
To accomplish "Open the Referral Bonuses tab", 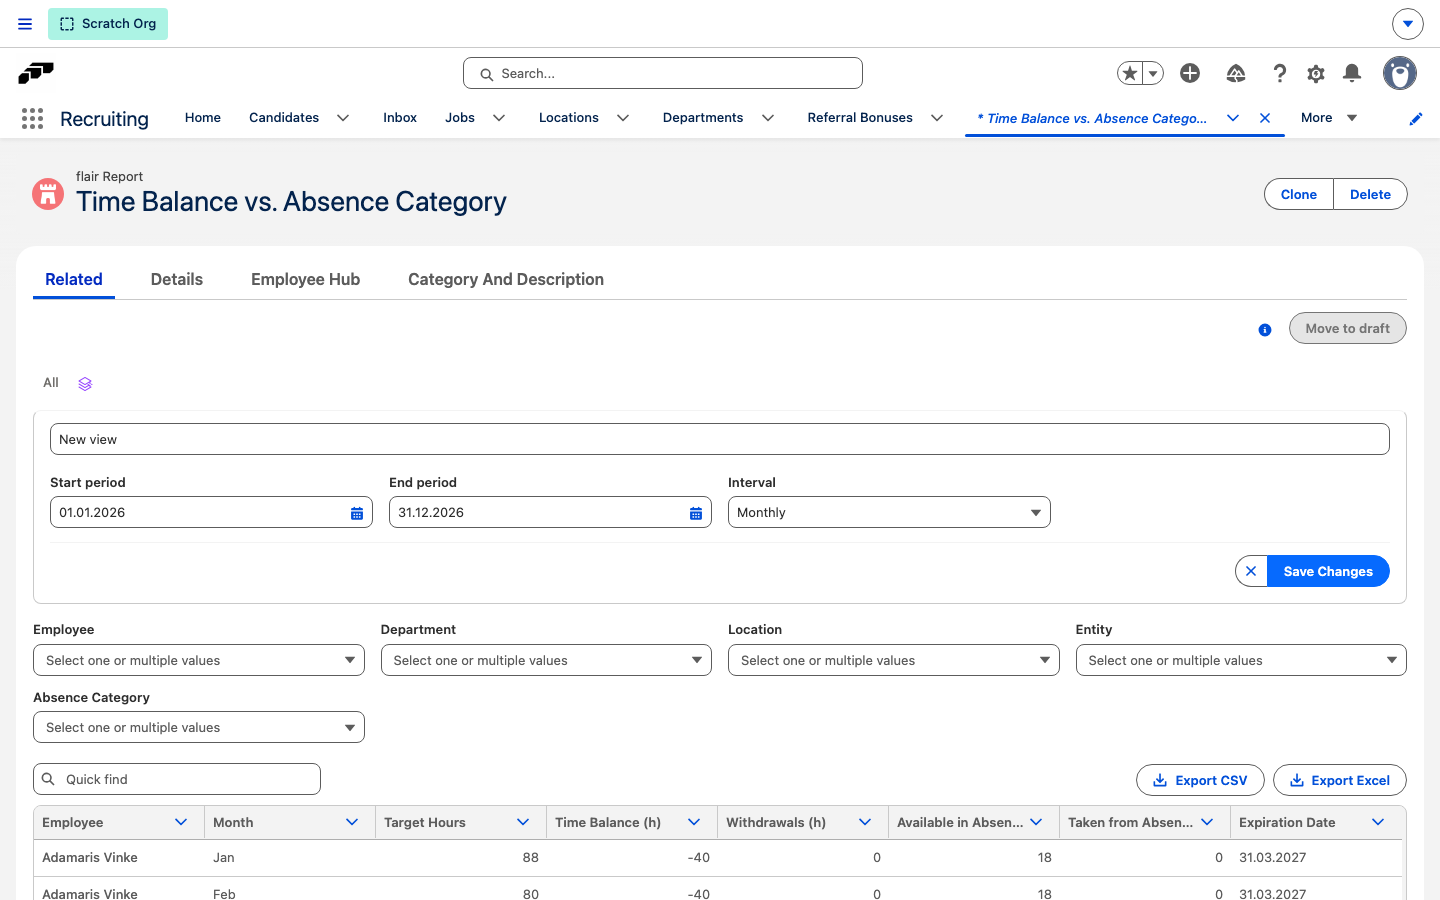I will point(860,118).
